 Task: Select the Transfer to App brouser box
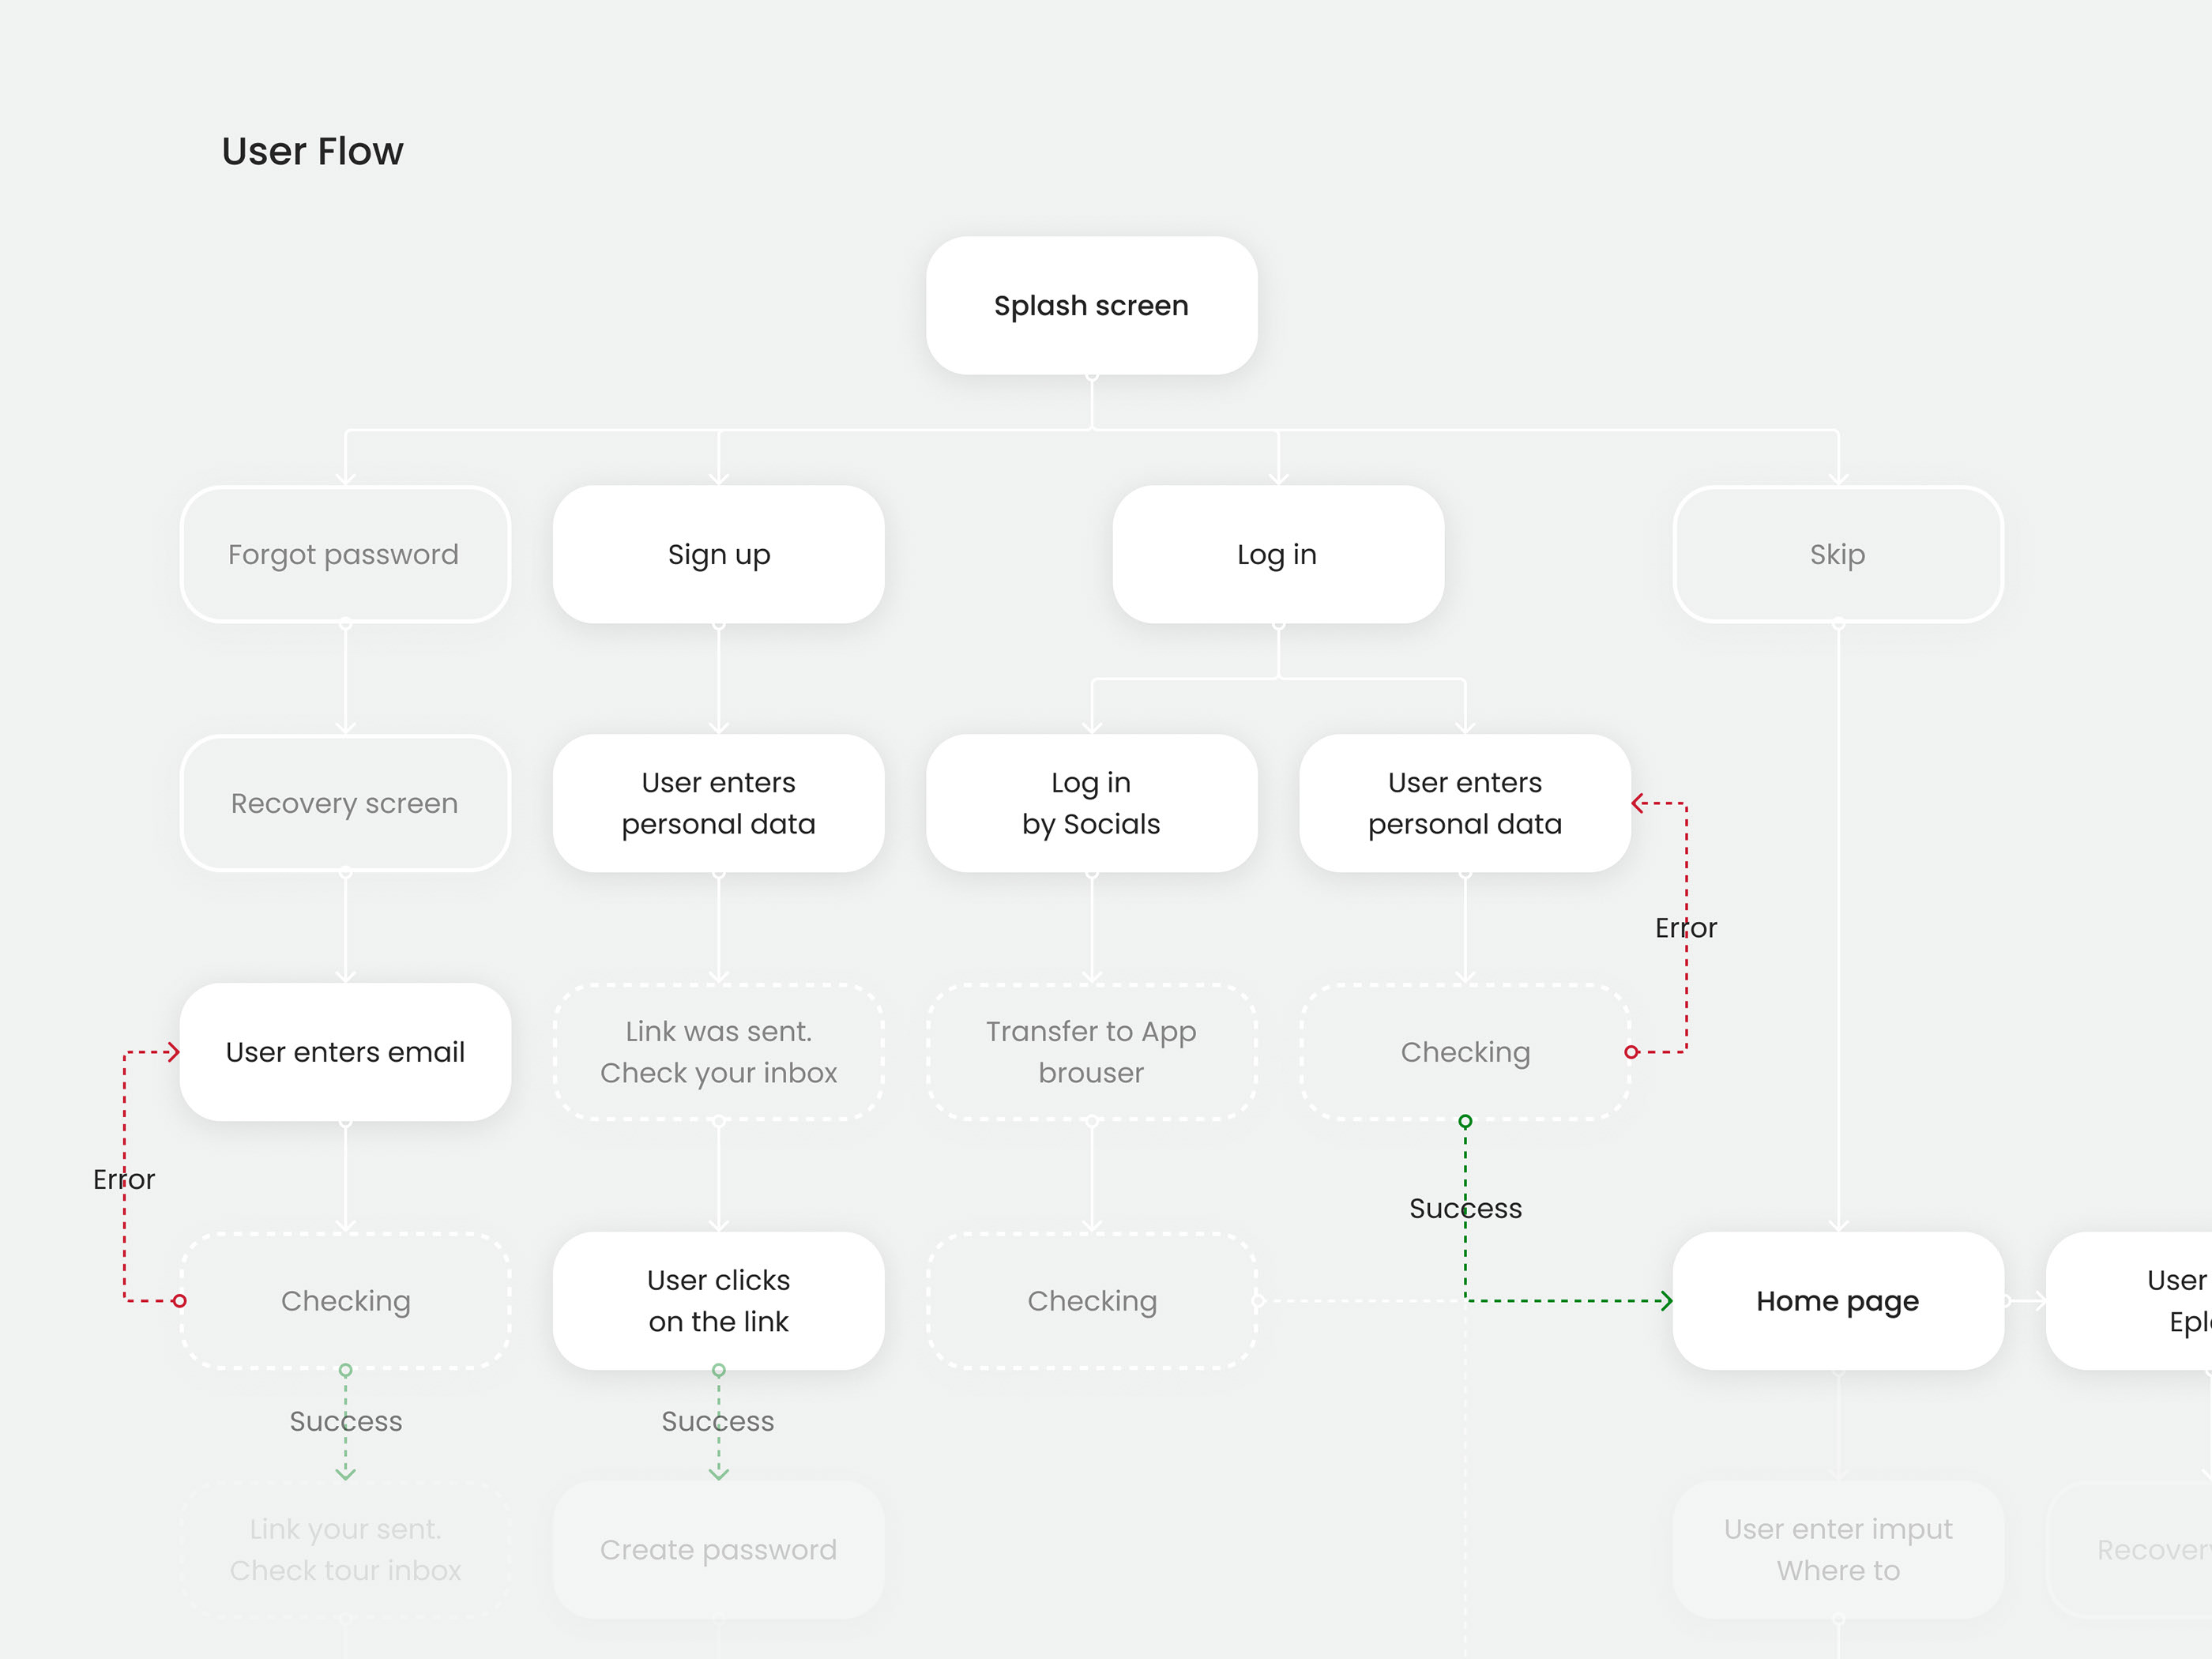pos(1091,1052)
